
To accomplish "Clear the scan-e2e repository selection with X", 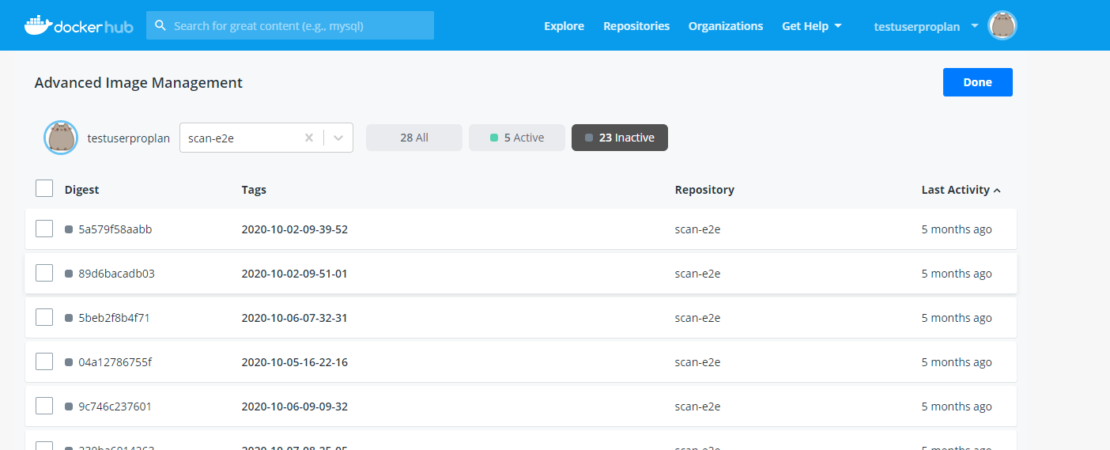I will tap(309, 138).
